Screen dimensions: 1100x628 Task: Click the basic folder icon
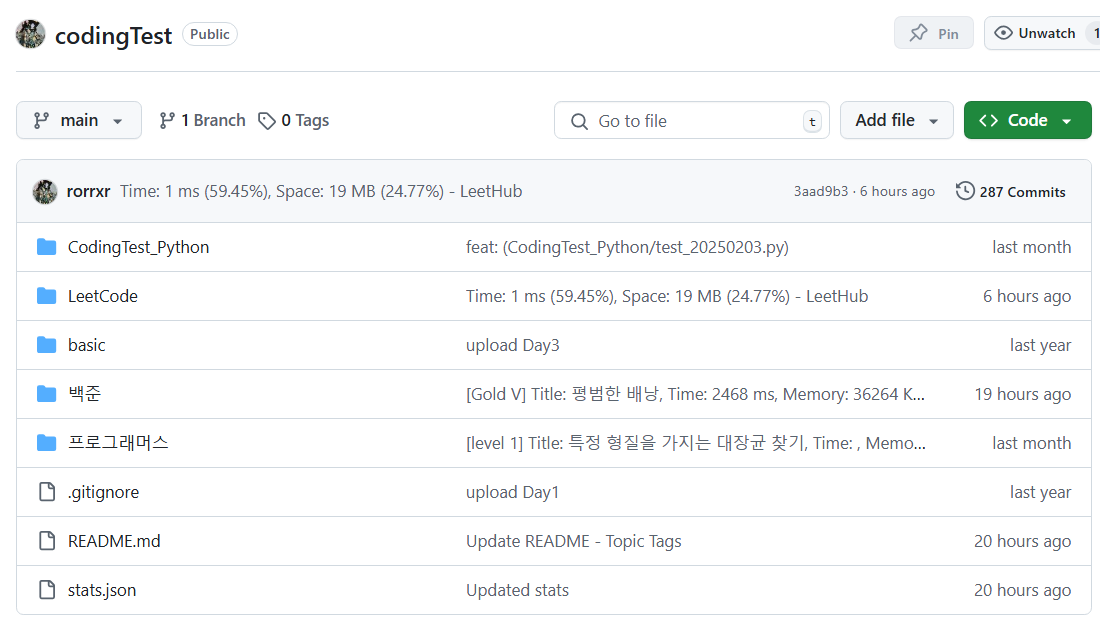(x=46, y=345)
